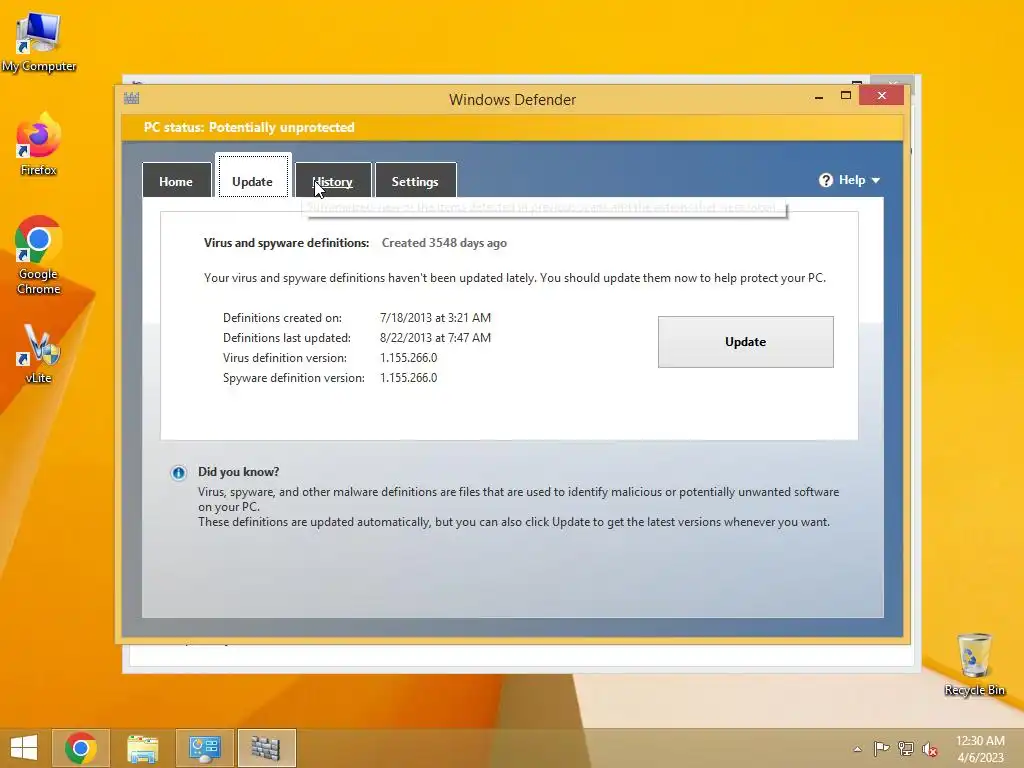1024x768 pixels.
Task: Click 'Created 3548 days ago' text
Action: pos(444,243)
